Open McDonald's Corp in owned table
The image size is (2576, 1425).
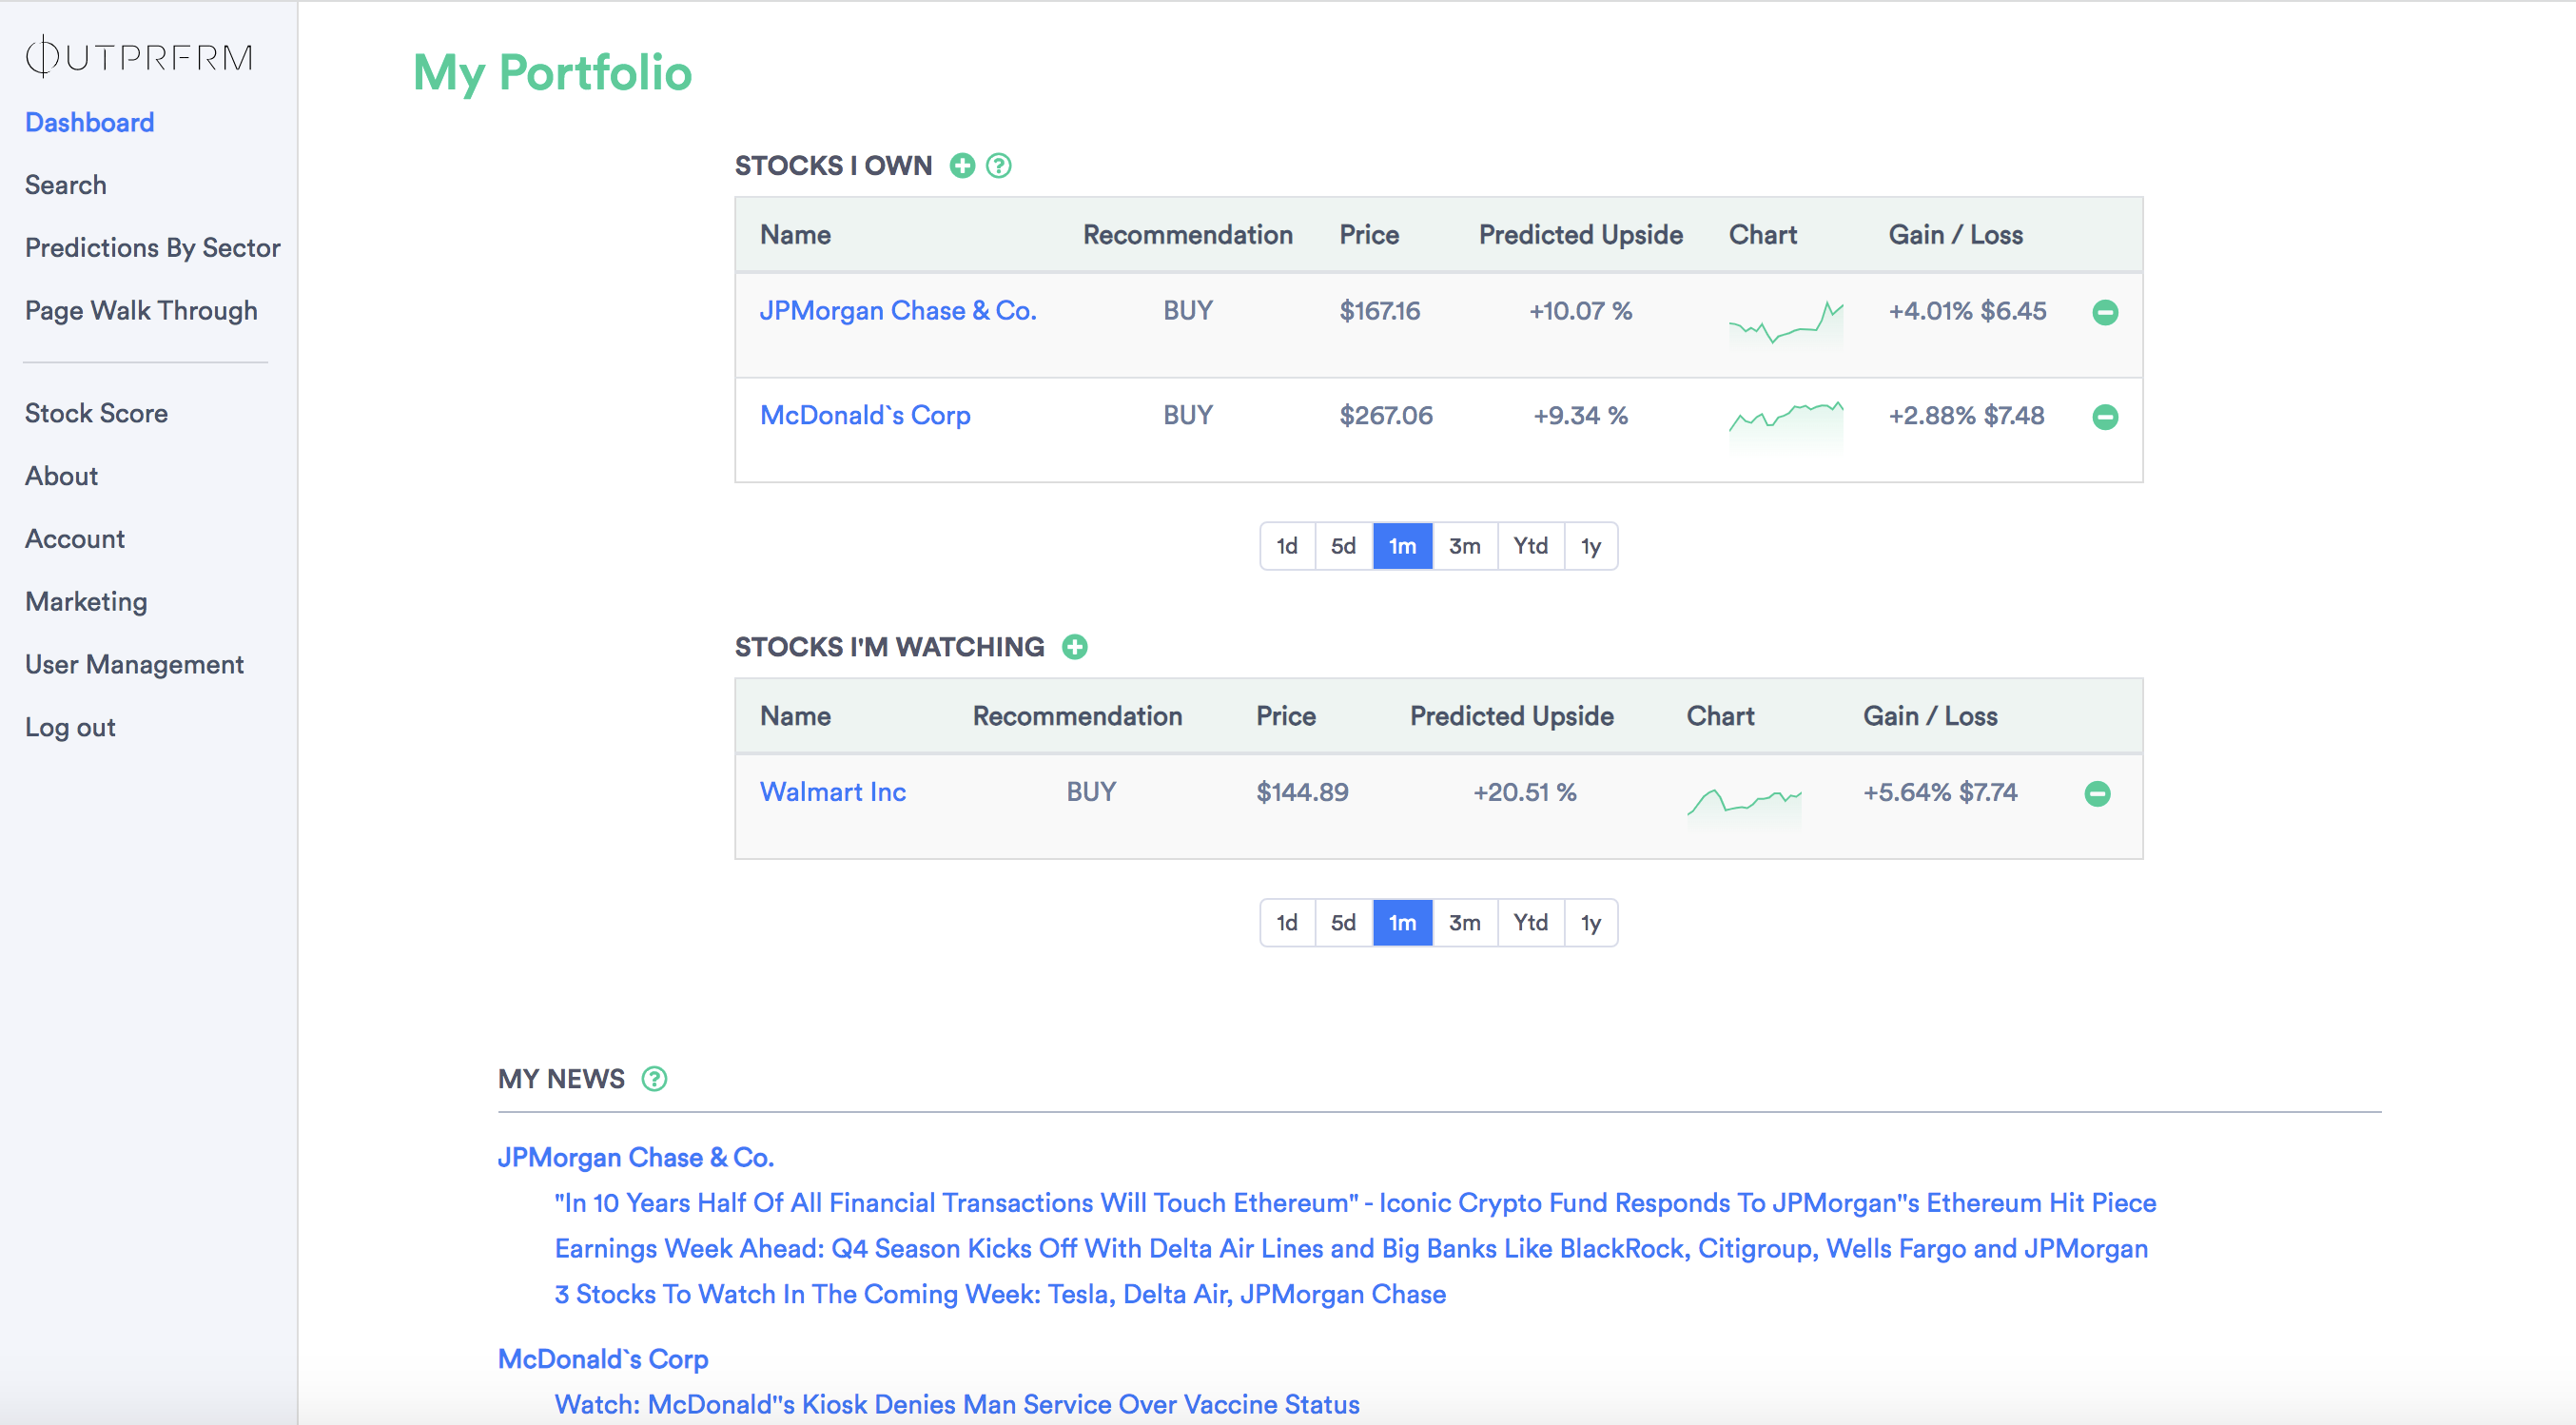pyautogui.click(x=865, y=415)
